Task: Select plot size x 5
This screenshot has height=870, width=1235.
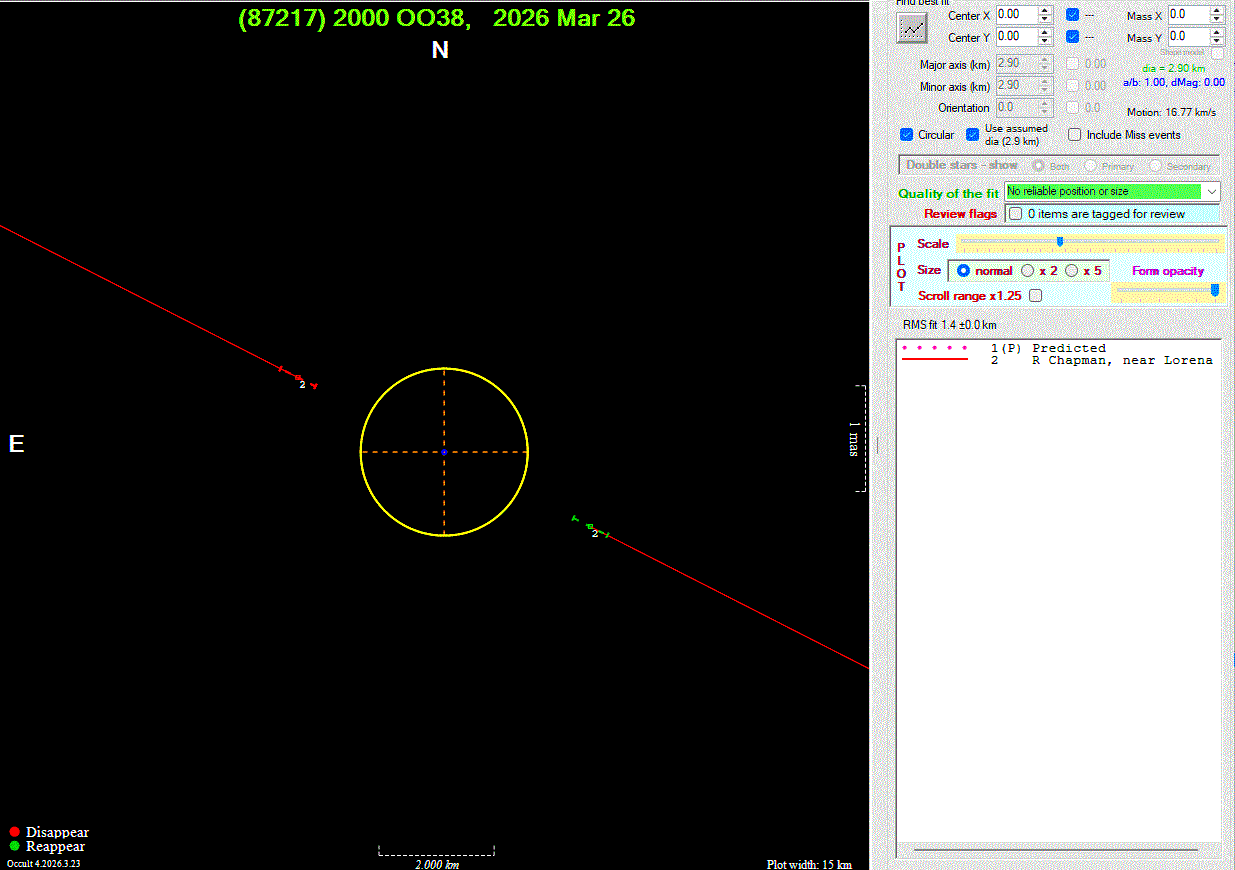Action: 1071,271
